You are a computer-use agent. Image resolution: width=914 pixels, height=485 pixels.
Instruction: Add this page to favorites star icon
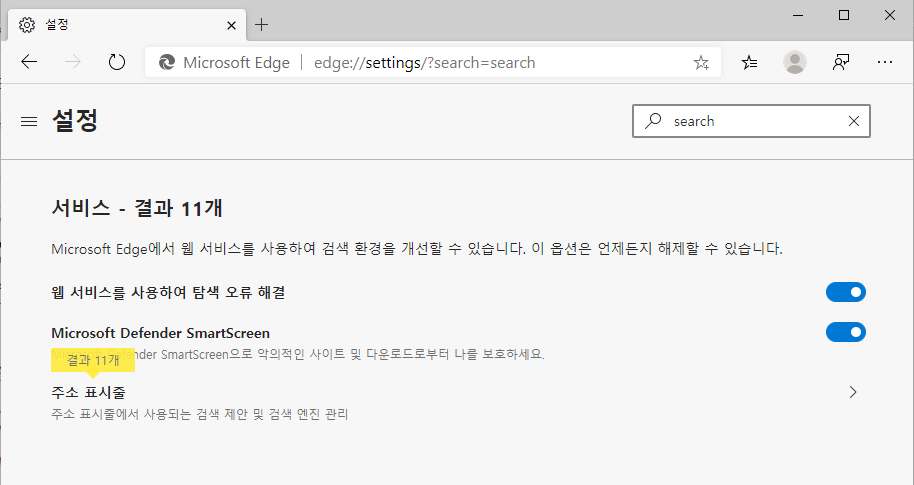[701, 62]
